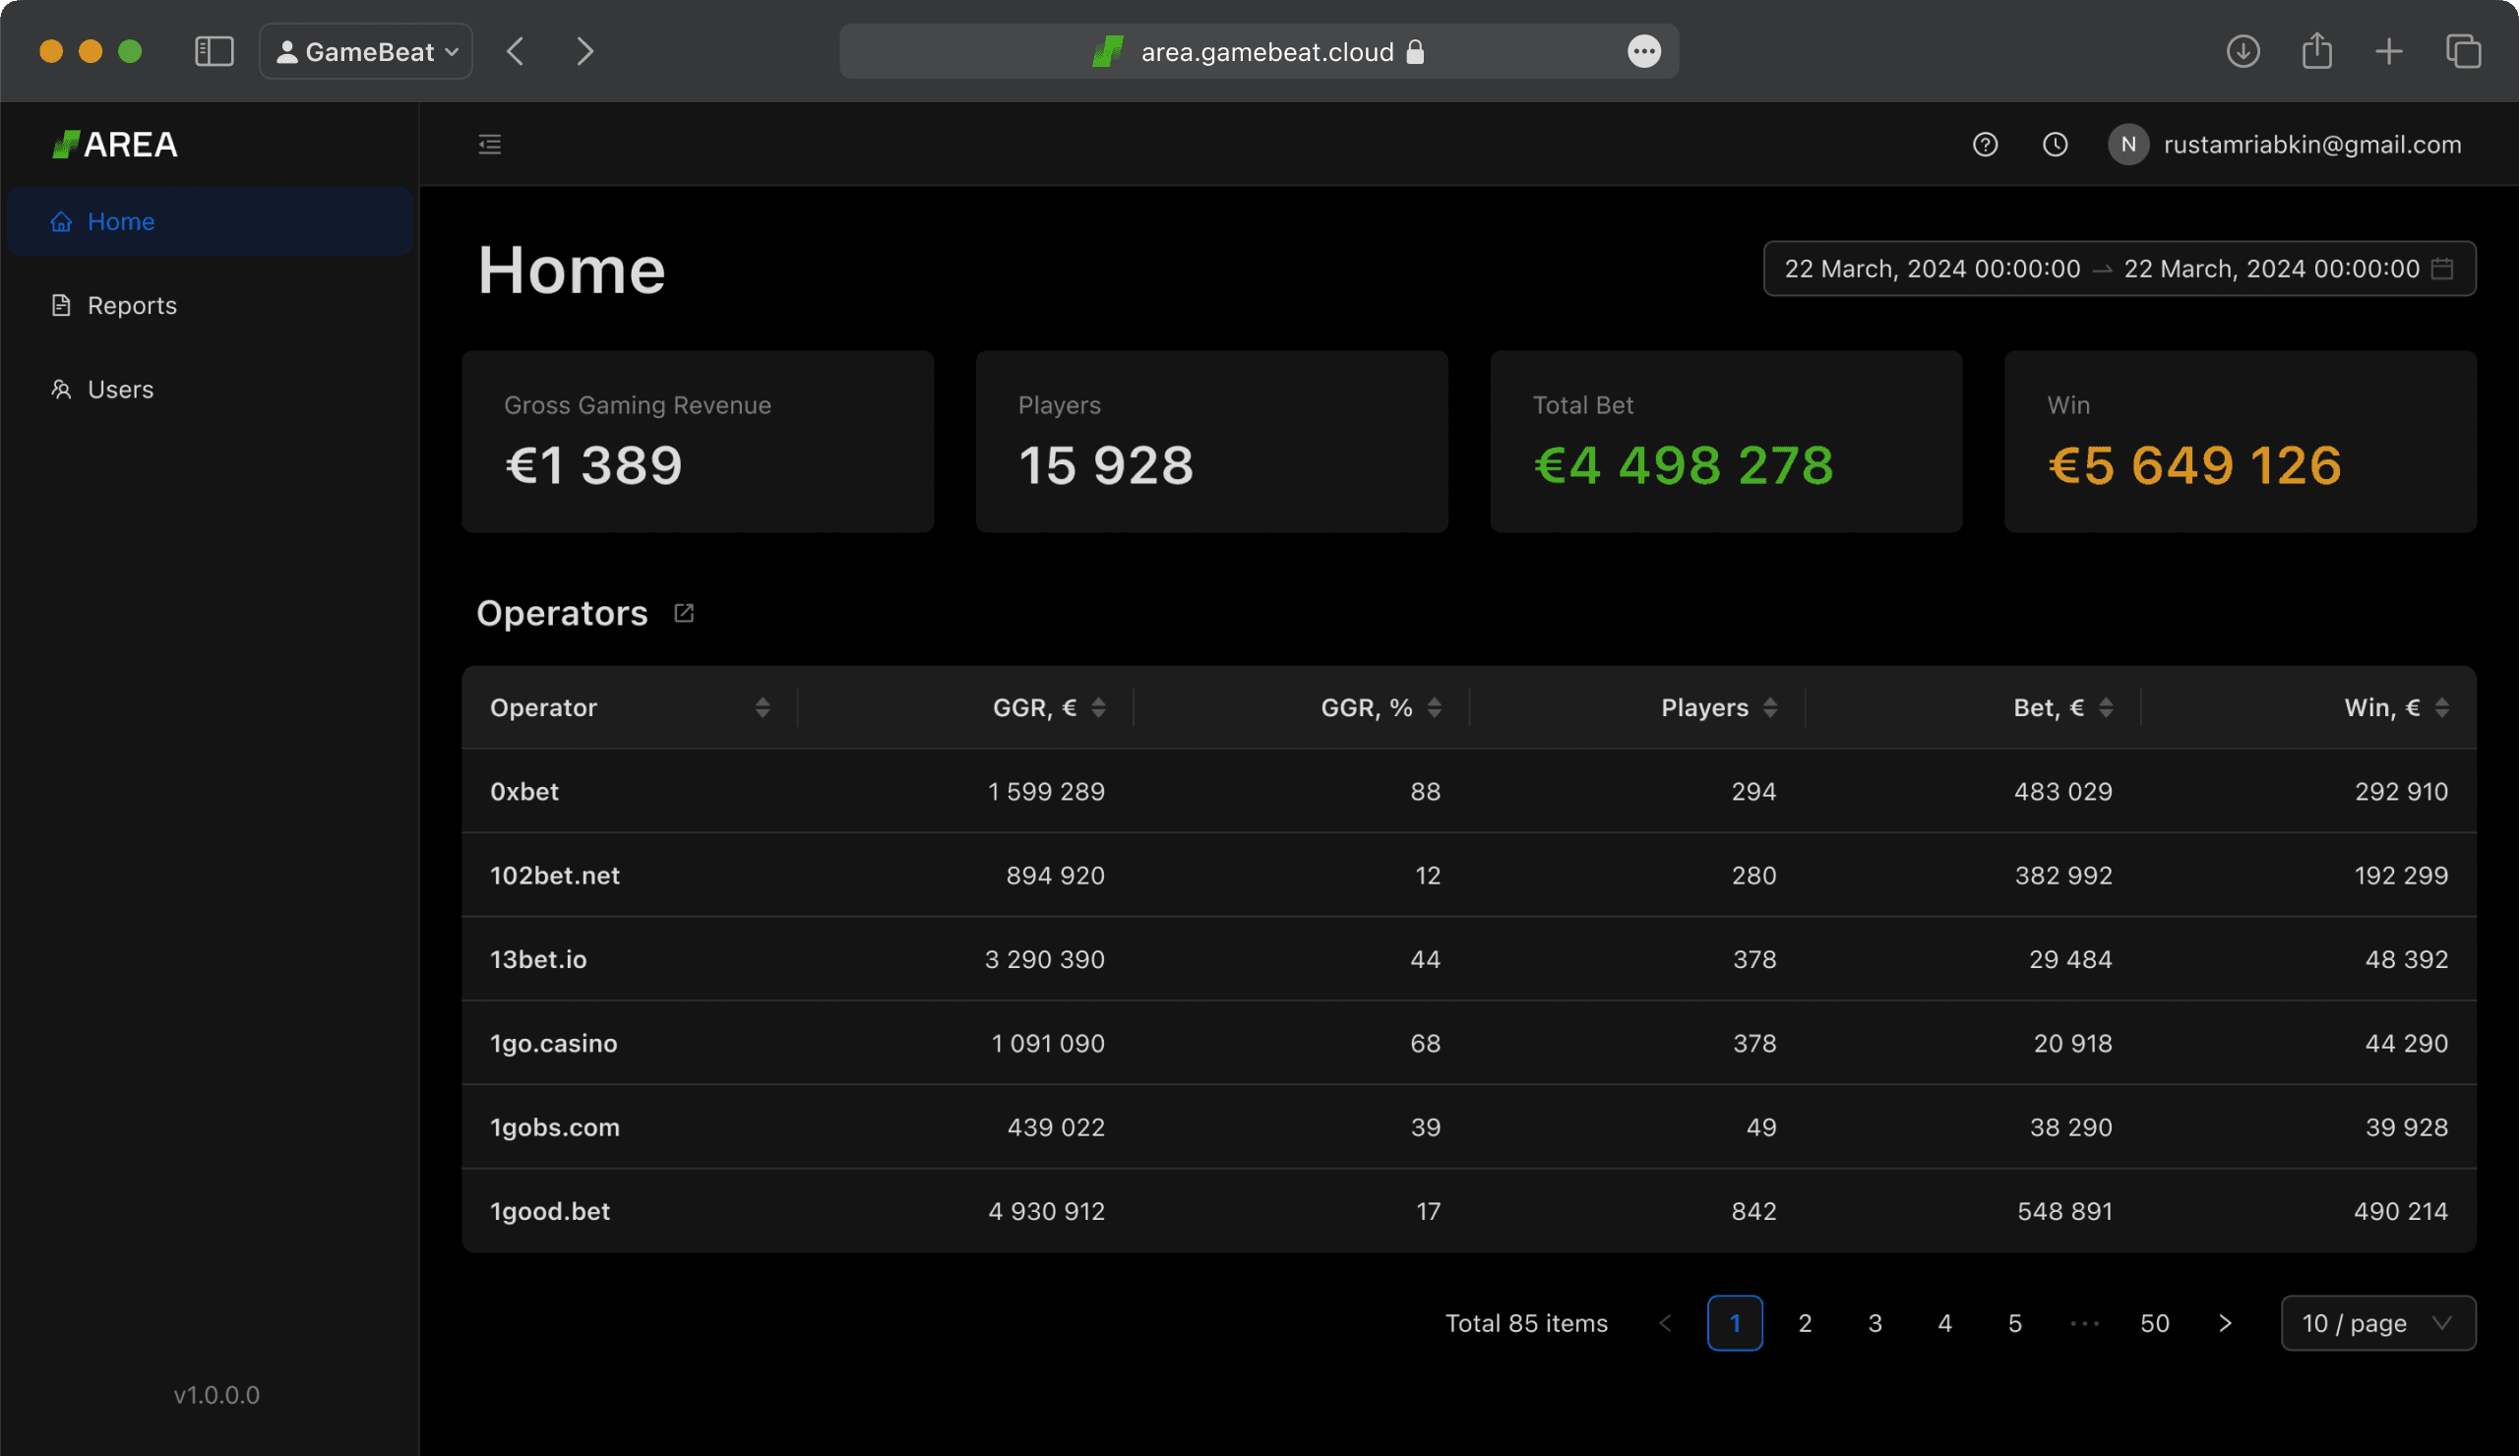Go back with the browser back arrow
This screenshot has height=1456, width=2520.
click(x=515, y=51)
